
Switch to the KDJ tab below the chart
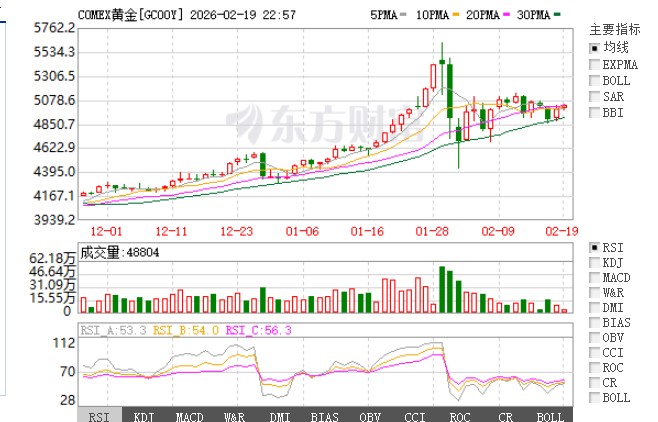[145, 415]
